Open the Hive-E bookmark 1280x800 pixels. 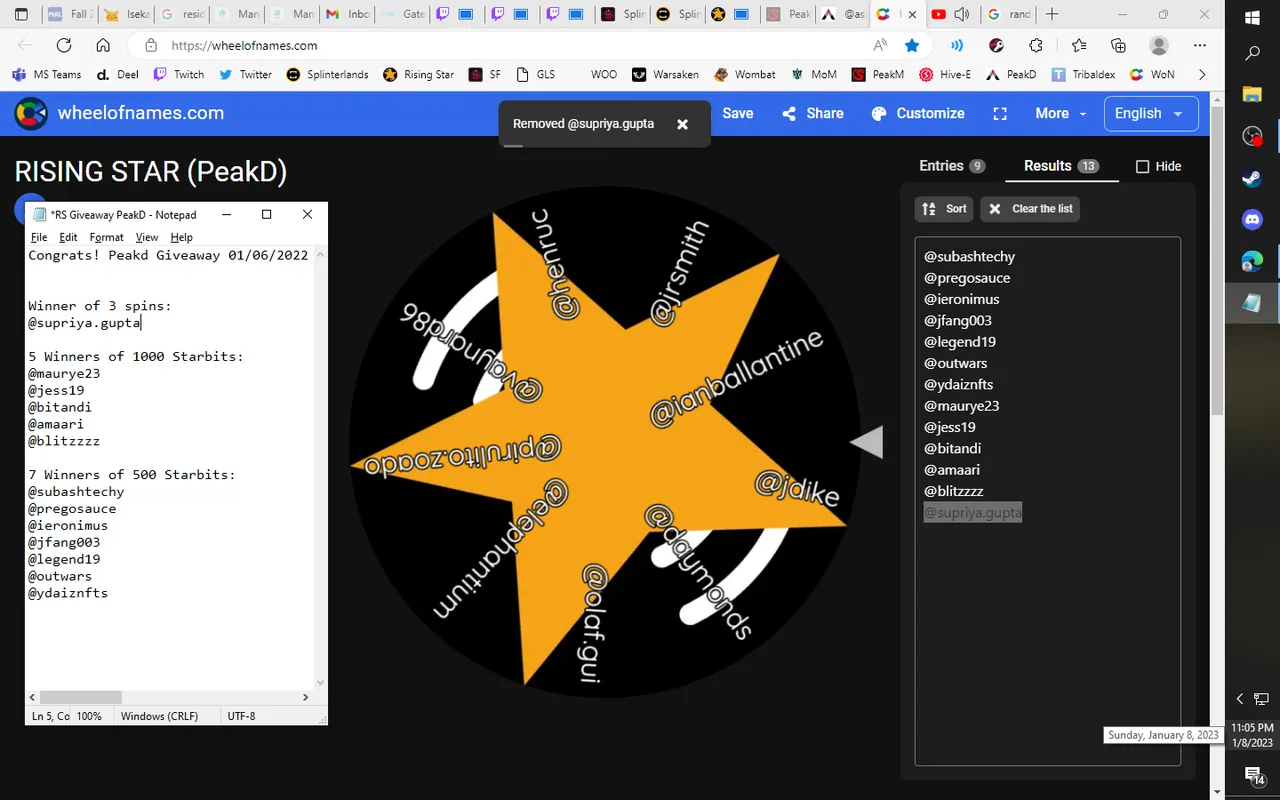945,74
